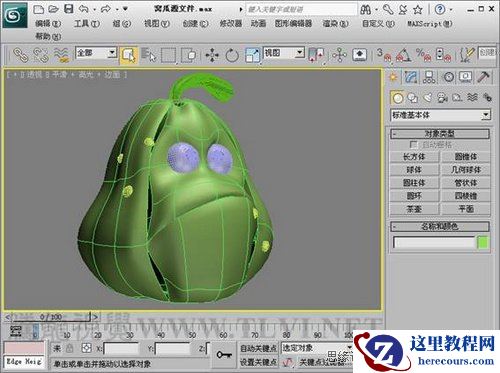The image size is (500, 373).
Task: Click the 长方体 box button
Action: 414,157
